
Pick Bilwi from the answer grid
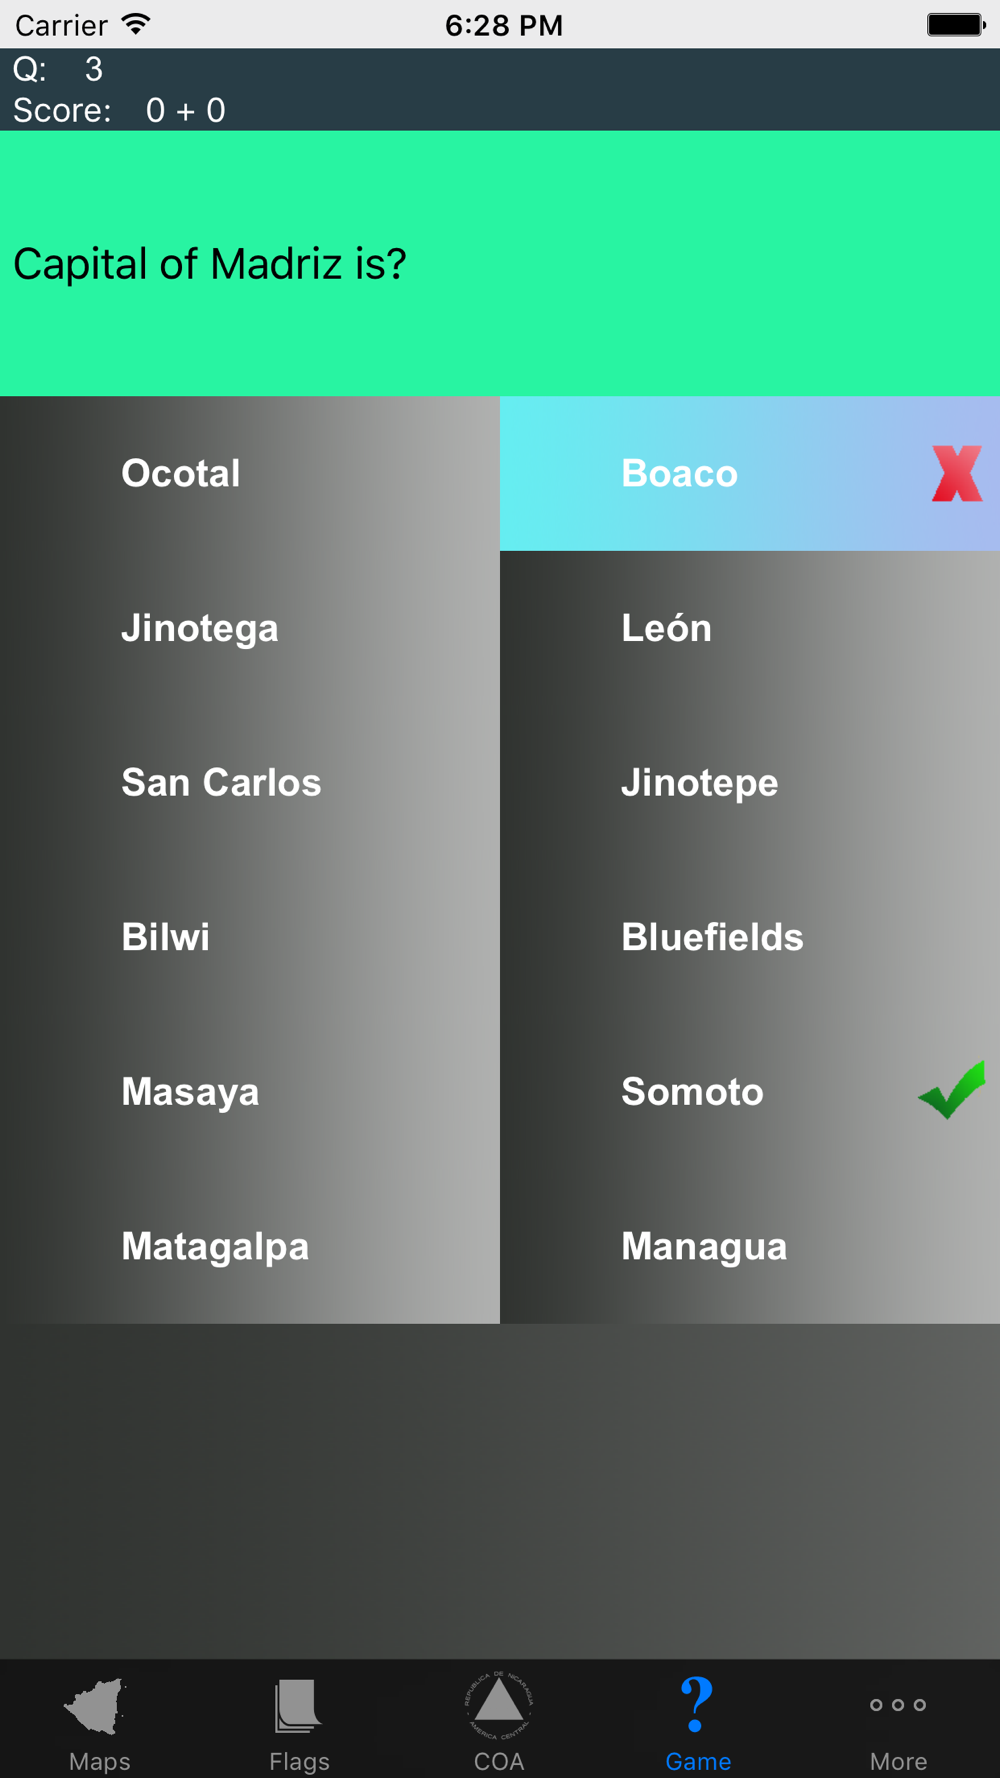(250, 937)
